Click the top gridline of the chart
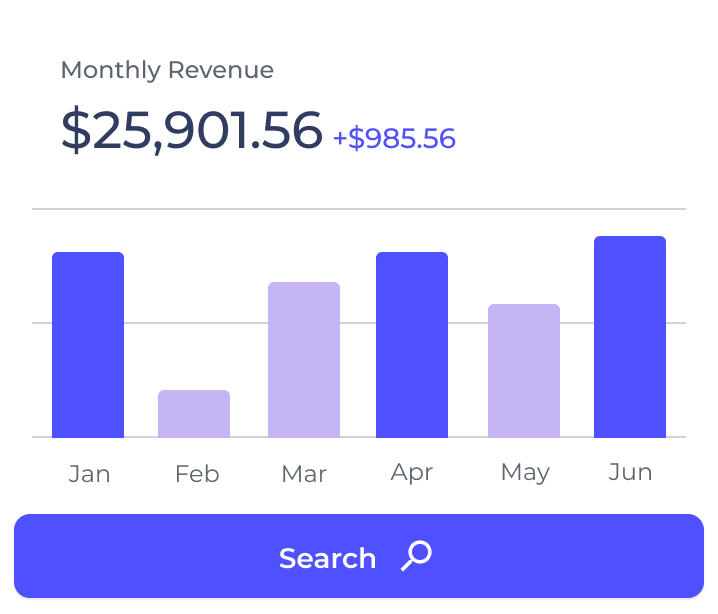The image size is (718, 614). (x=359, y=209)
